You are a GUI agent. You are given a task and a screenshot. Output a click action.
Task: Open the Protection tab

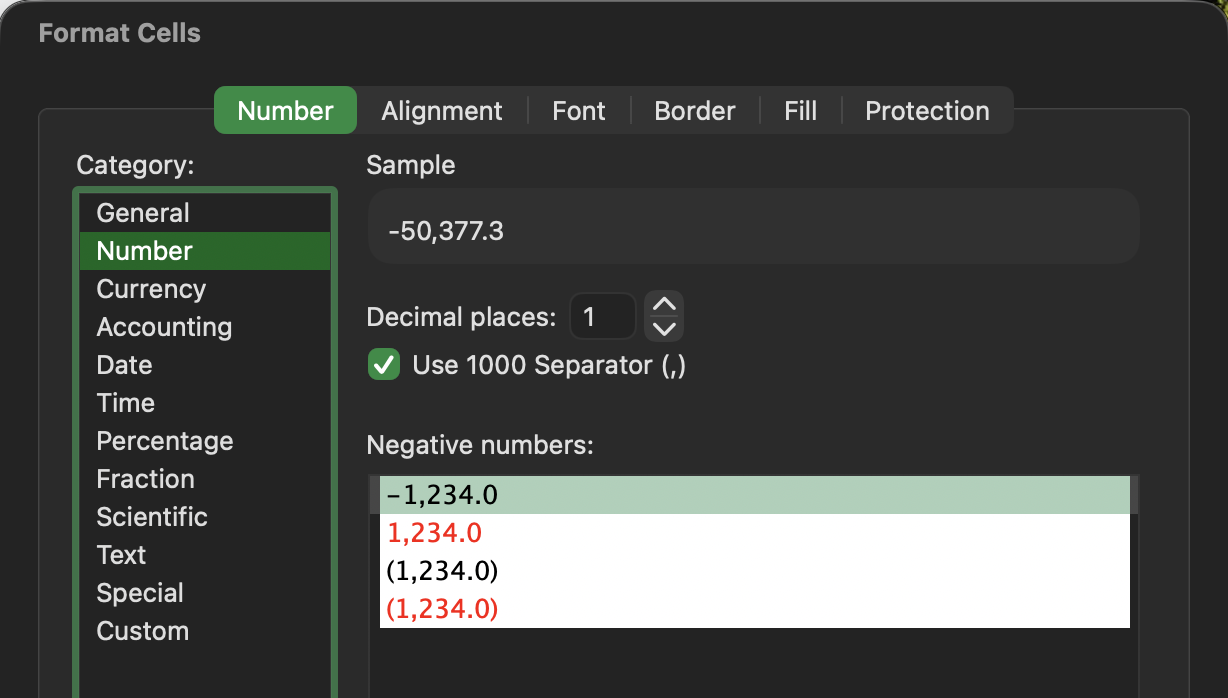click(x=927, y=111)
